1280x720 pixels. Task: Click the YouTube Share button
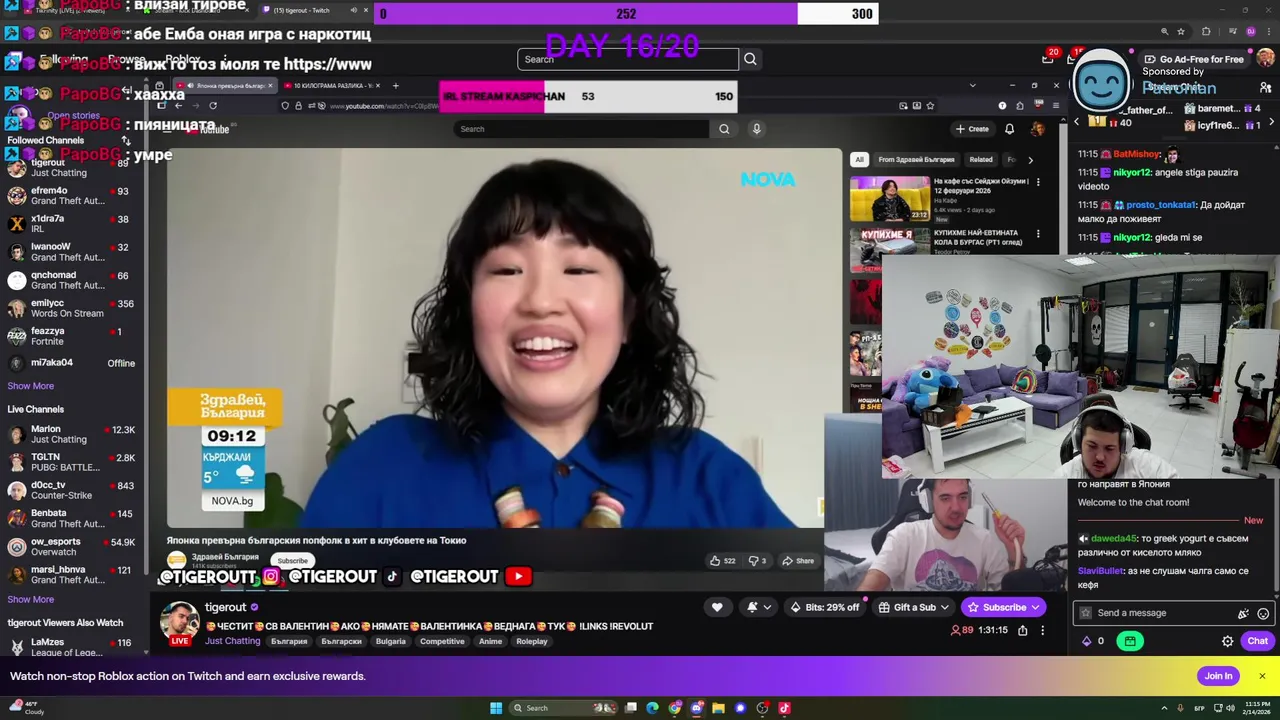point(798,561)
